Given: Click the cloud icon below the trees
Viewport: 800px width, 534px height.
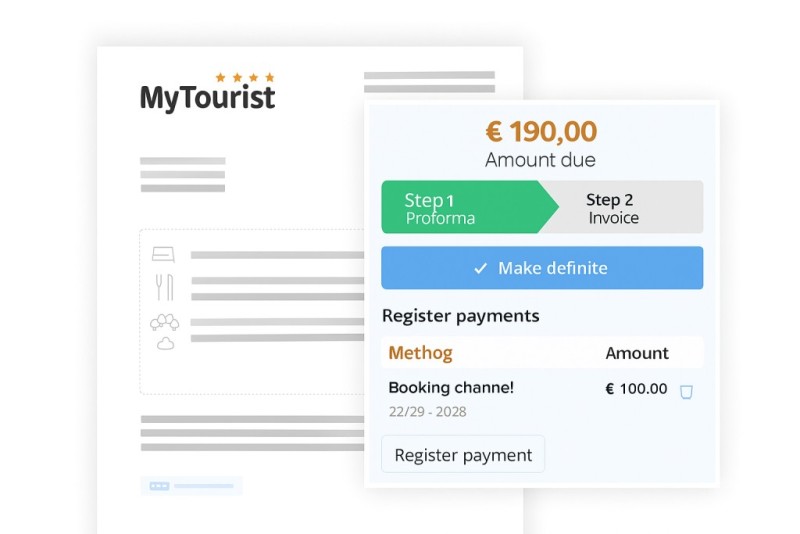Looking at the screenshot, I should click(x=165, y=343).
